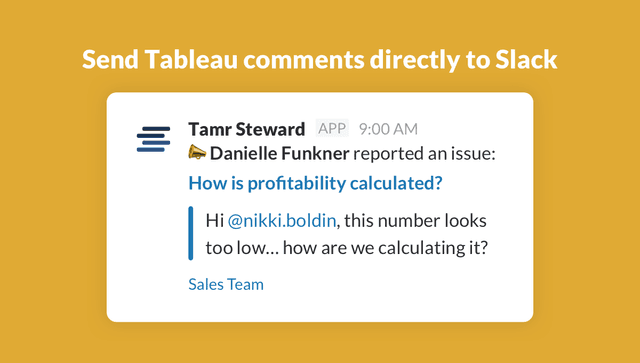Click the yellow background outside the card
This screenshot has height=363, width=640.
pos(53,204)
